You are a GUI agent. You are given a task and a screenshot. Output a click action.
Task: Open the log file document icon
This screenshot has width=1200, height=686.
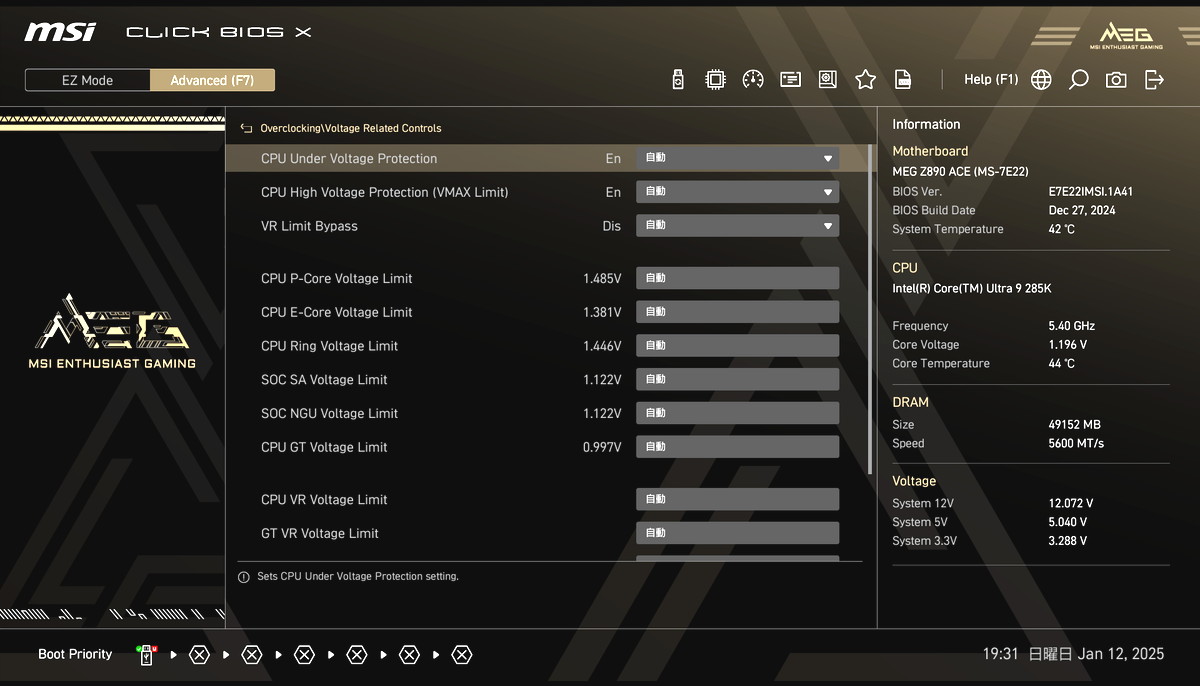[902, 80]
